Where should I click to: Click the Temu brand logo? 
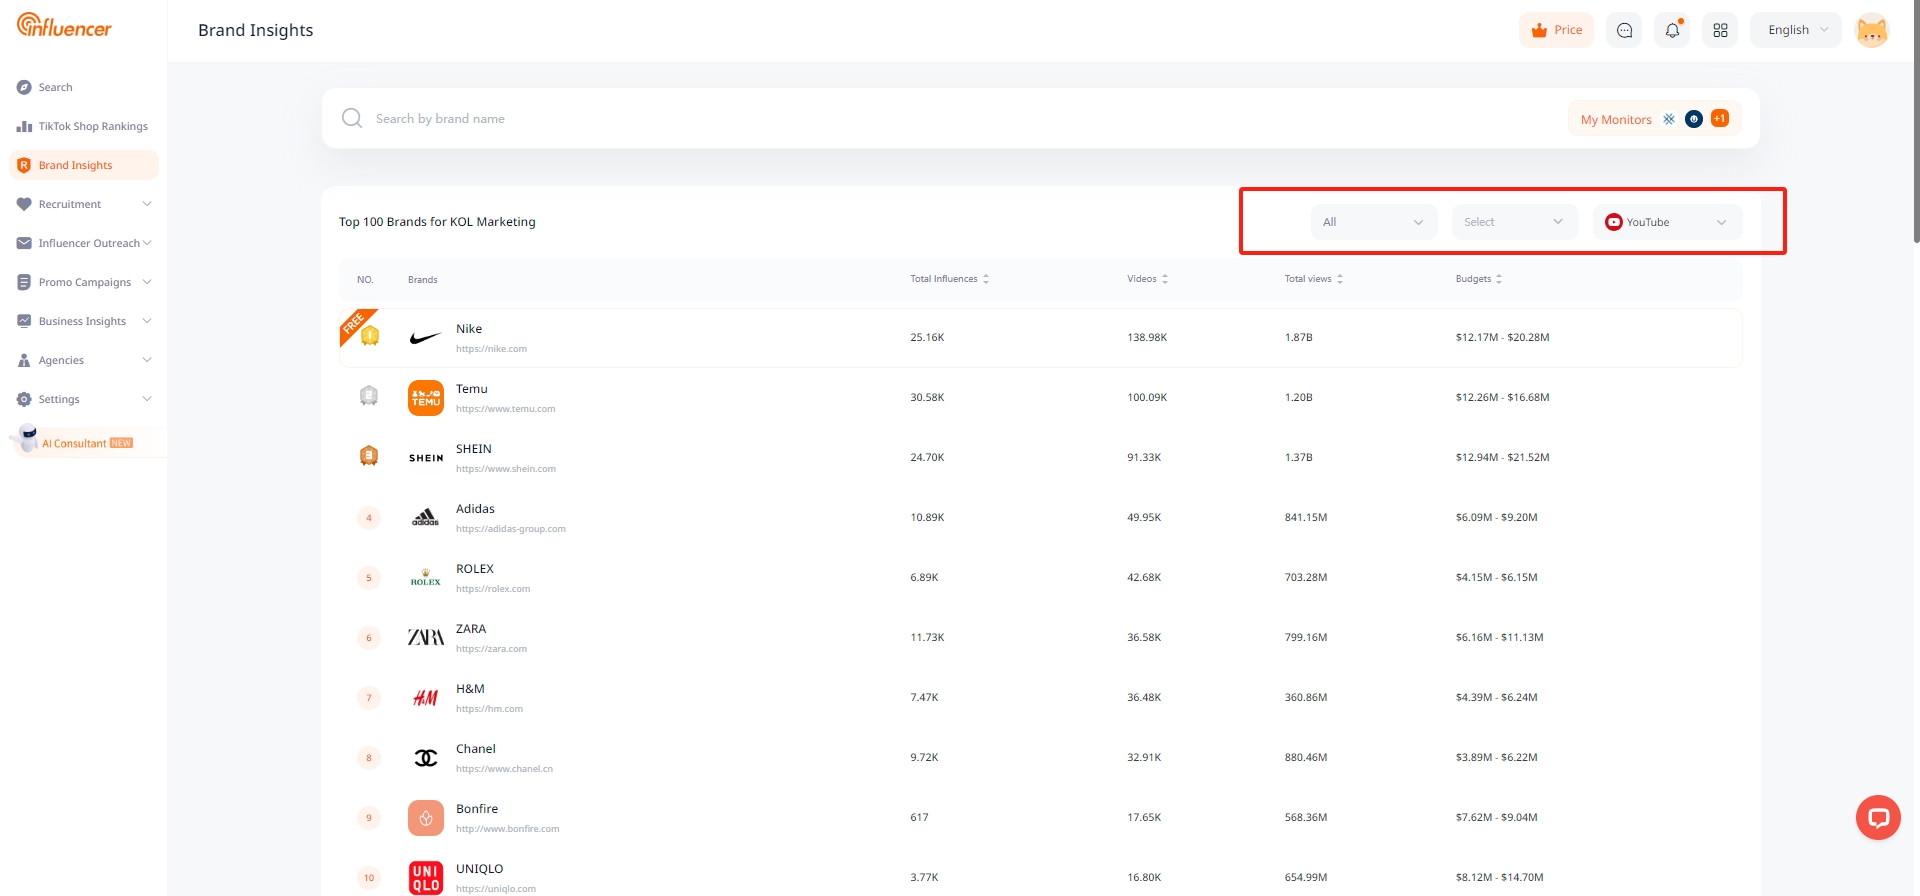(x=425, y=398)
